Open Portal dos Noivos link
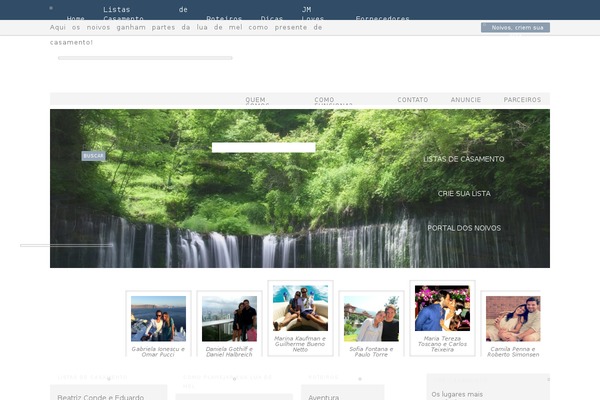This screenshot has width=600, height=400. pos(464,228)
